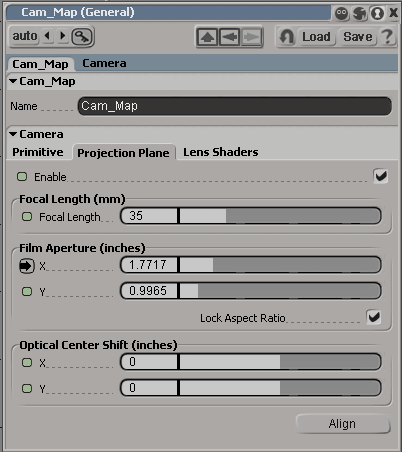Go to previous property set arrow
The height and width of the screenshot is (452, 402).
48,35
